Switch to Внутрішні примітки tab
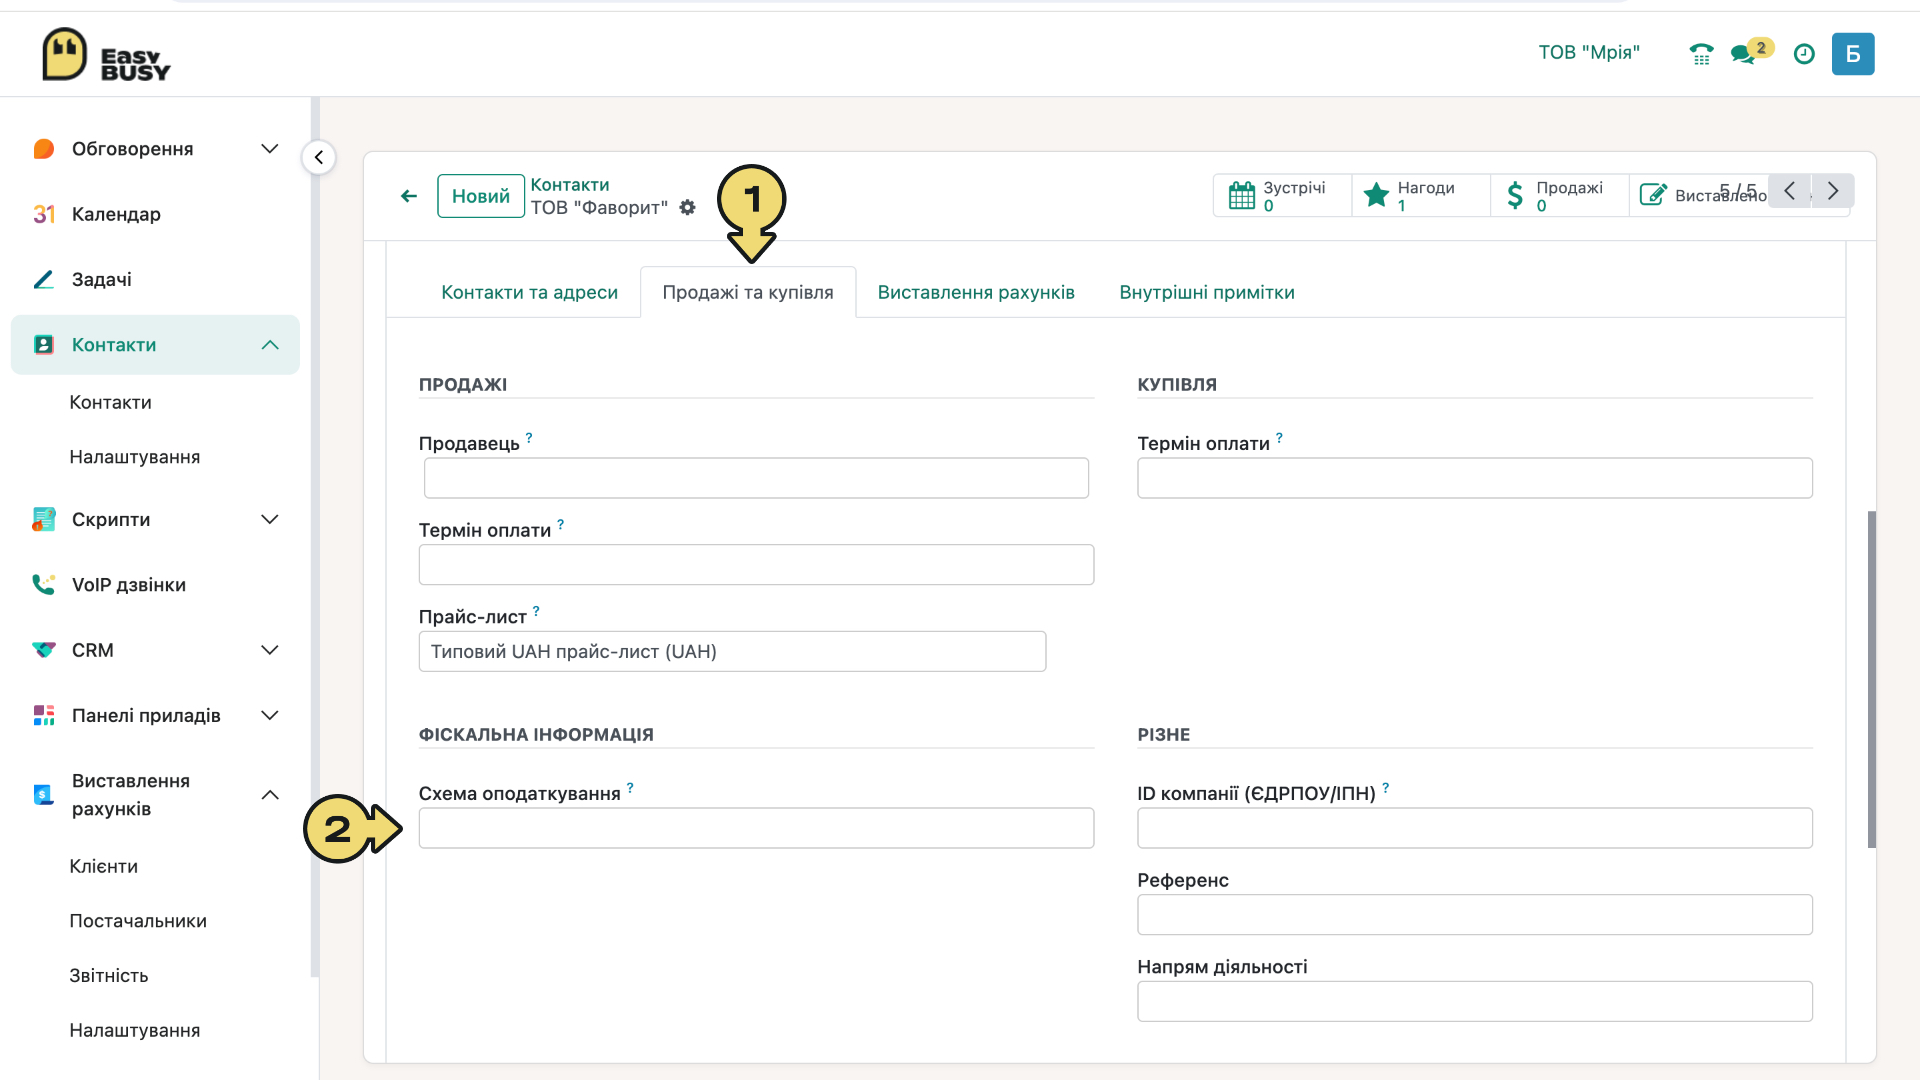Screen dimensions: 1920x1080 click(1207, 292)
